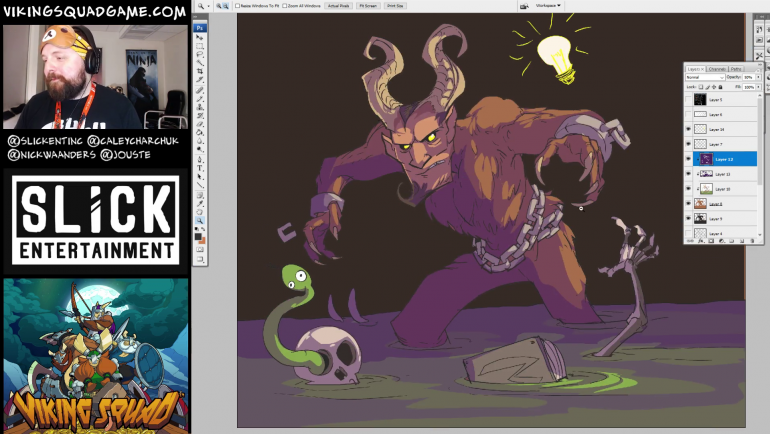Select the Rectangular Marquee tool
The image size is (770, 434).
[200, 47]
